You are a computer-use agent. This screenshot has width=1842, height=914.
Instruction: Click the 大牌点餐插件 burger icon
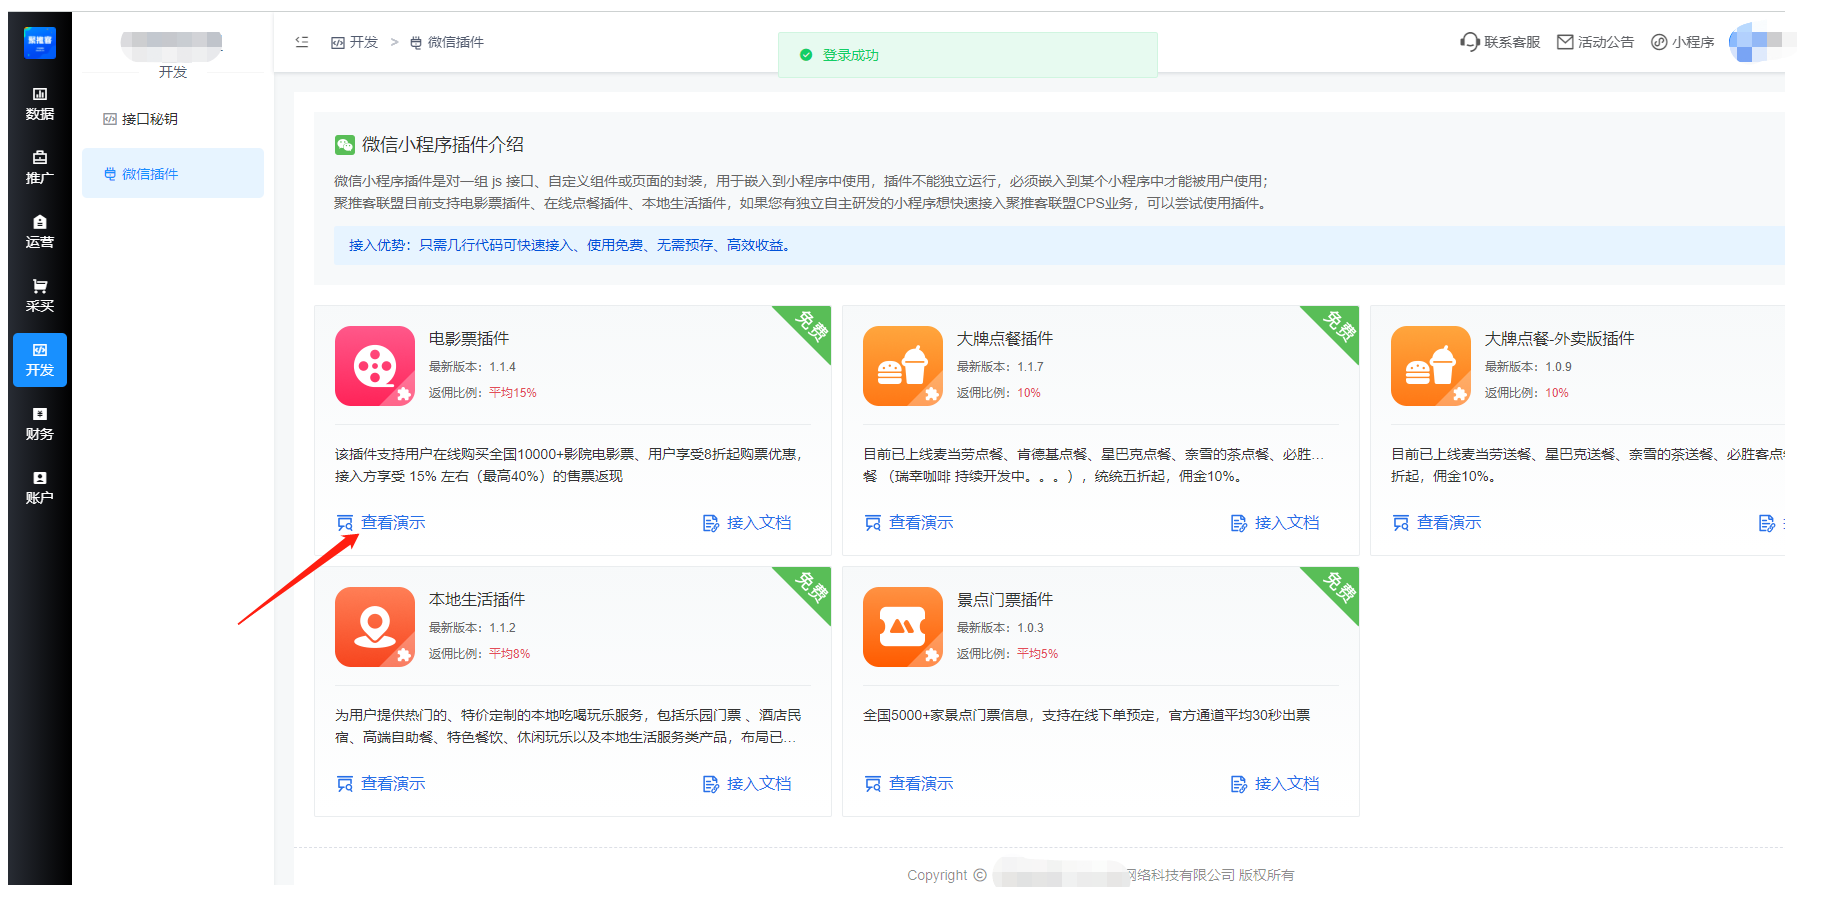coord(903,366)
